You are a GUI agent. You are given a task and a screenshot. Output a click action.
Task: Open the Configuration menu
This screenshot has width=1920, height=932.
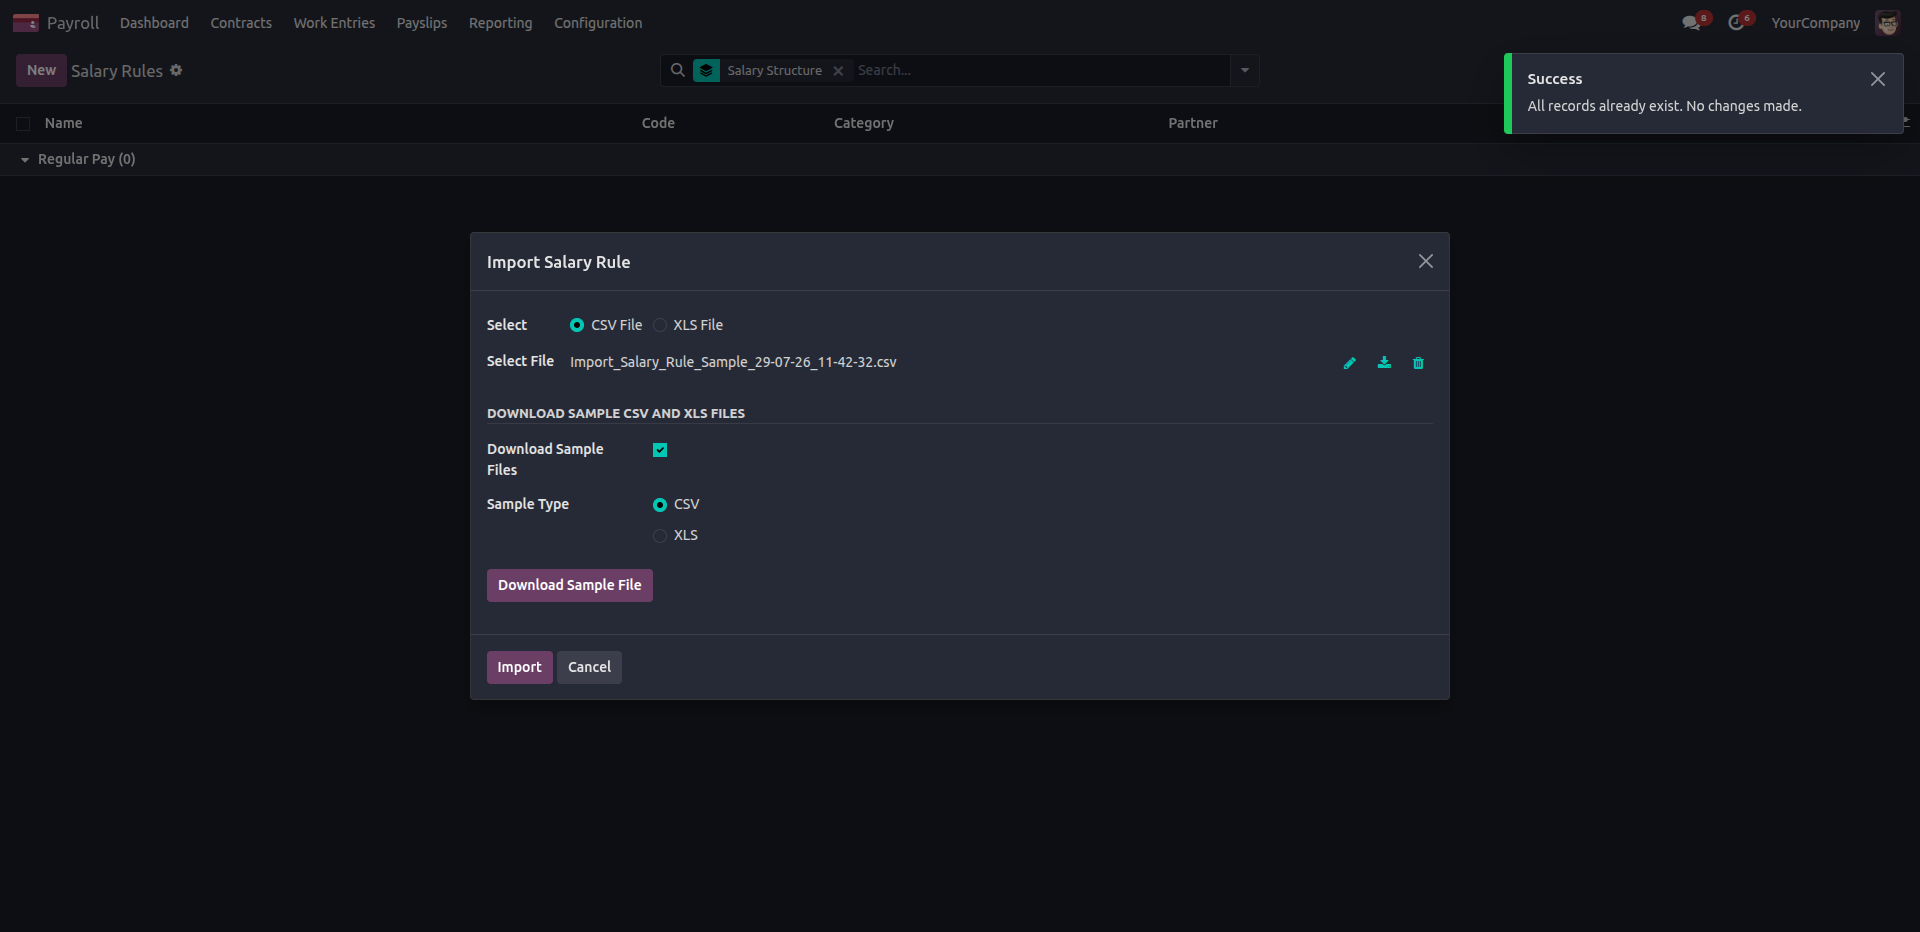click(598, 23)
